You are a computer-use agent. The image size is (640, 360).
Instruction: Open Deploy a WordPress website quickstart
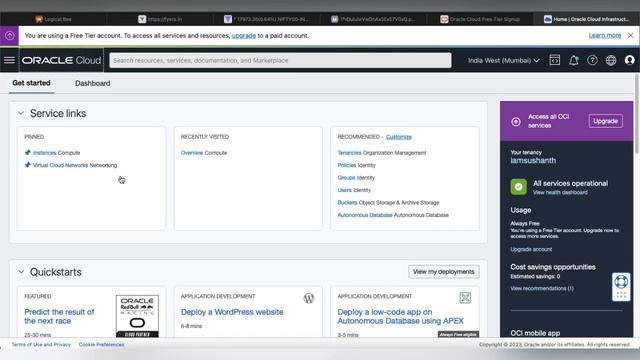point(232,312)
